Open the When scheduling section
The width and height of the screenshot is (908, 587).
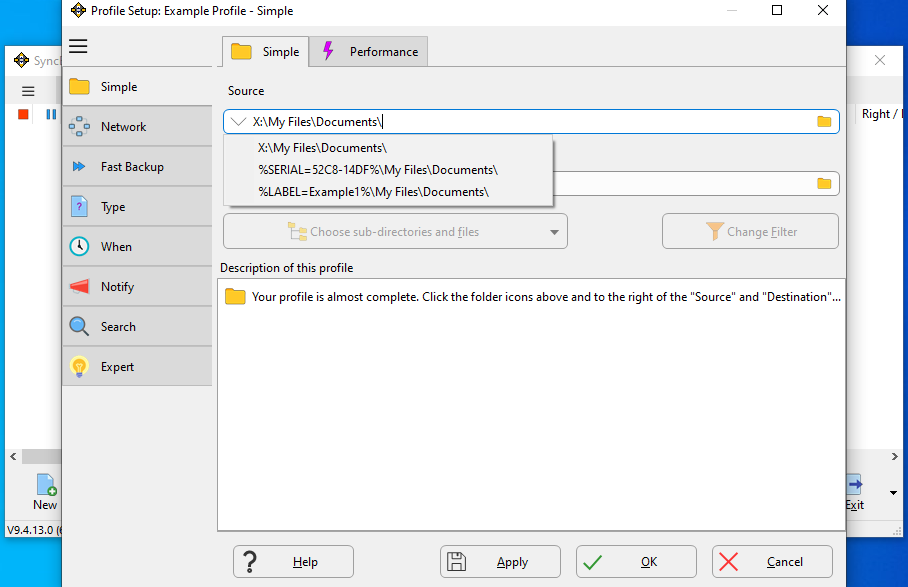[x=137, y=247]
